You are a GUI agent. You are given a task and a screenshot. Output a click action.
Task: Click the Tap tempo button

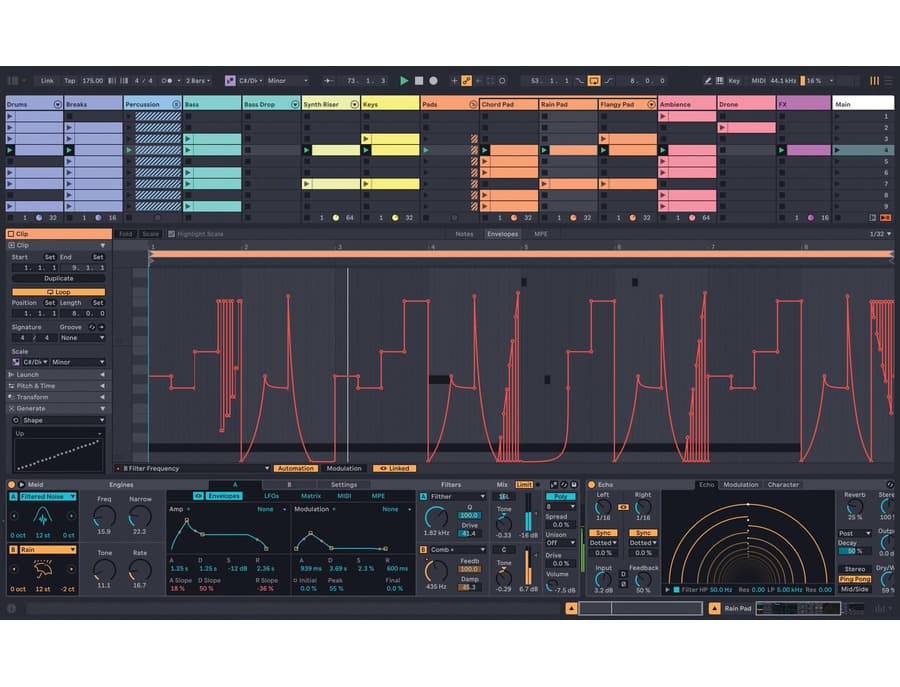pos(70,80)
